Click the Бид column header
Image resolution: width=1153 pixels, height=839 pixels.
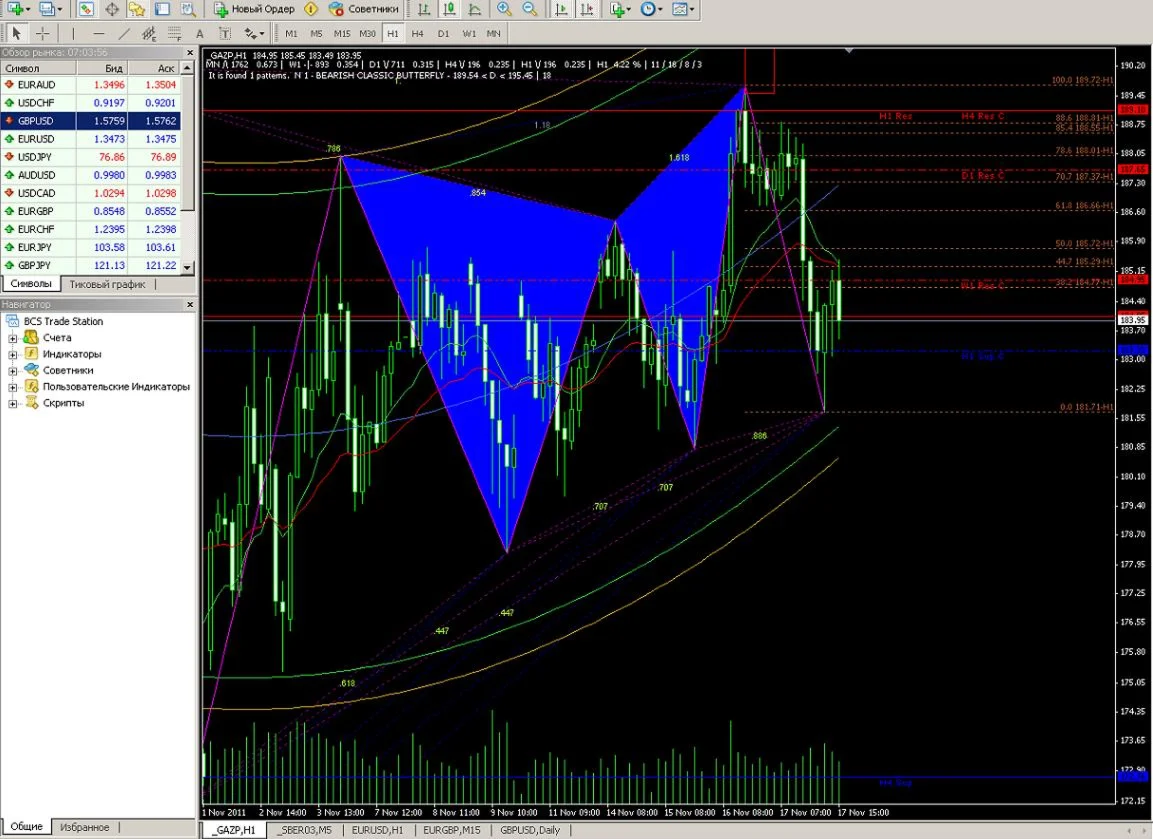[x=102, y=68]
